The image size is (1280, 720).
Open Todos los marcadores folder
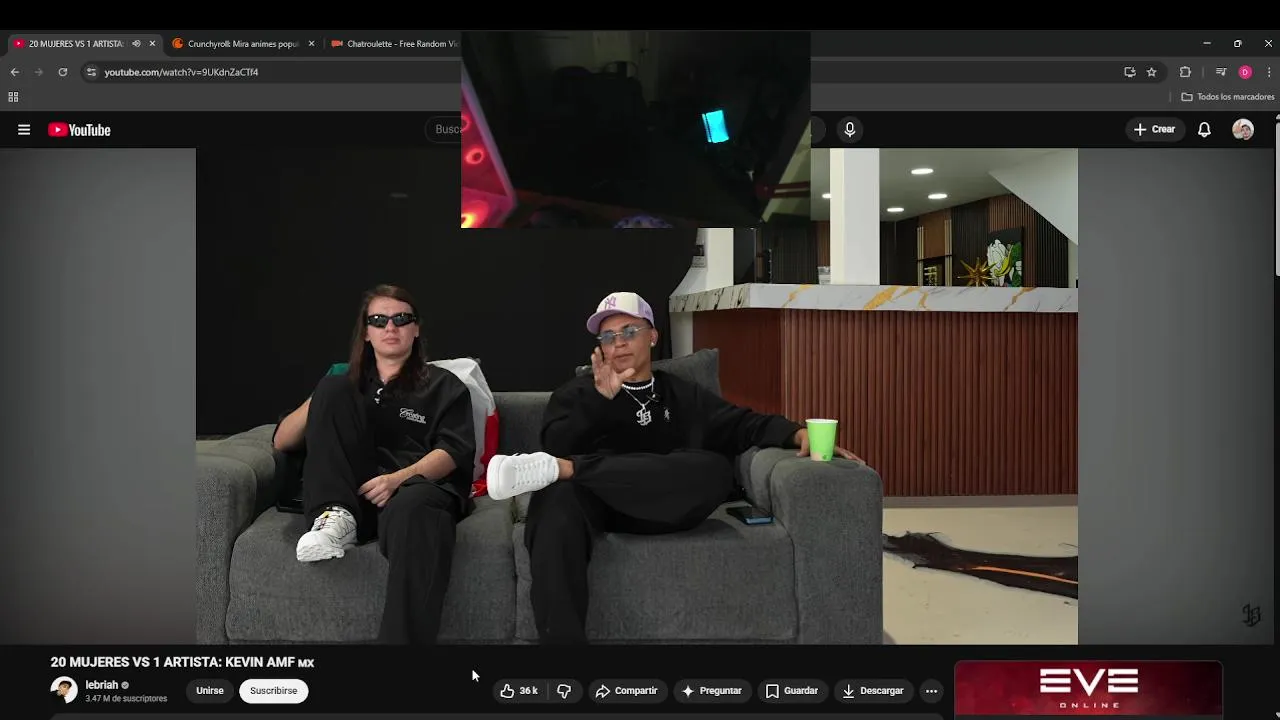coord(1227,97)
